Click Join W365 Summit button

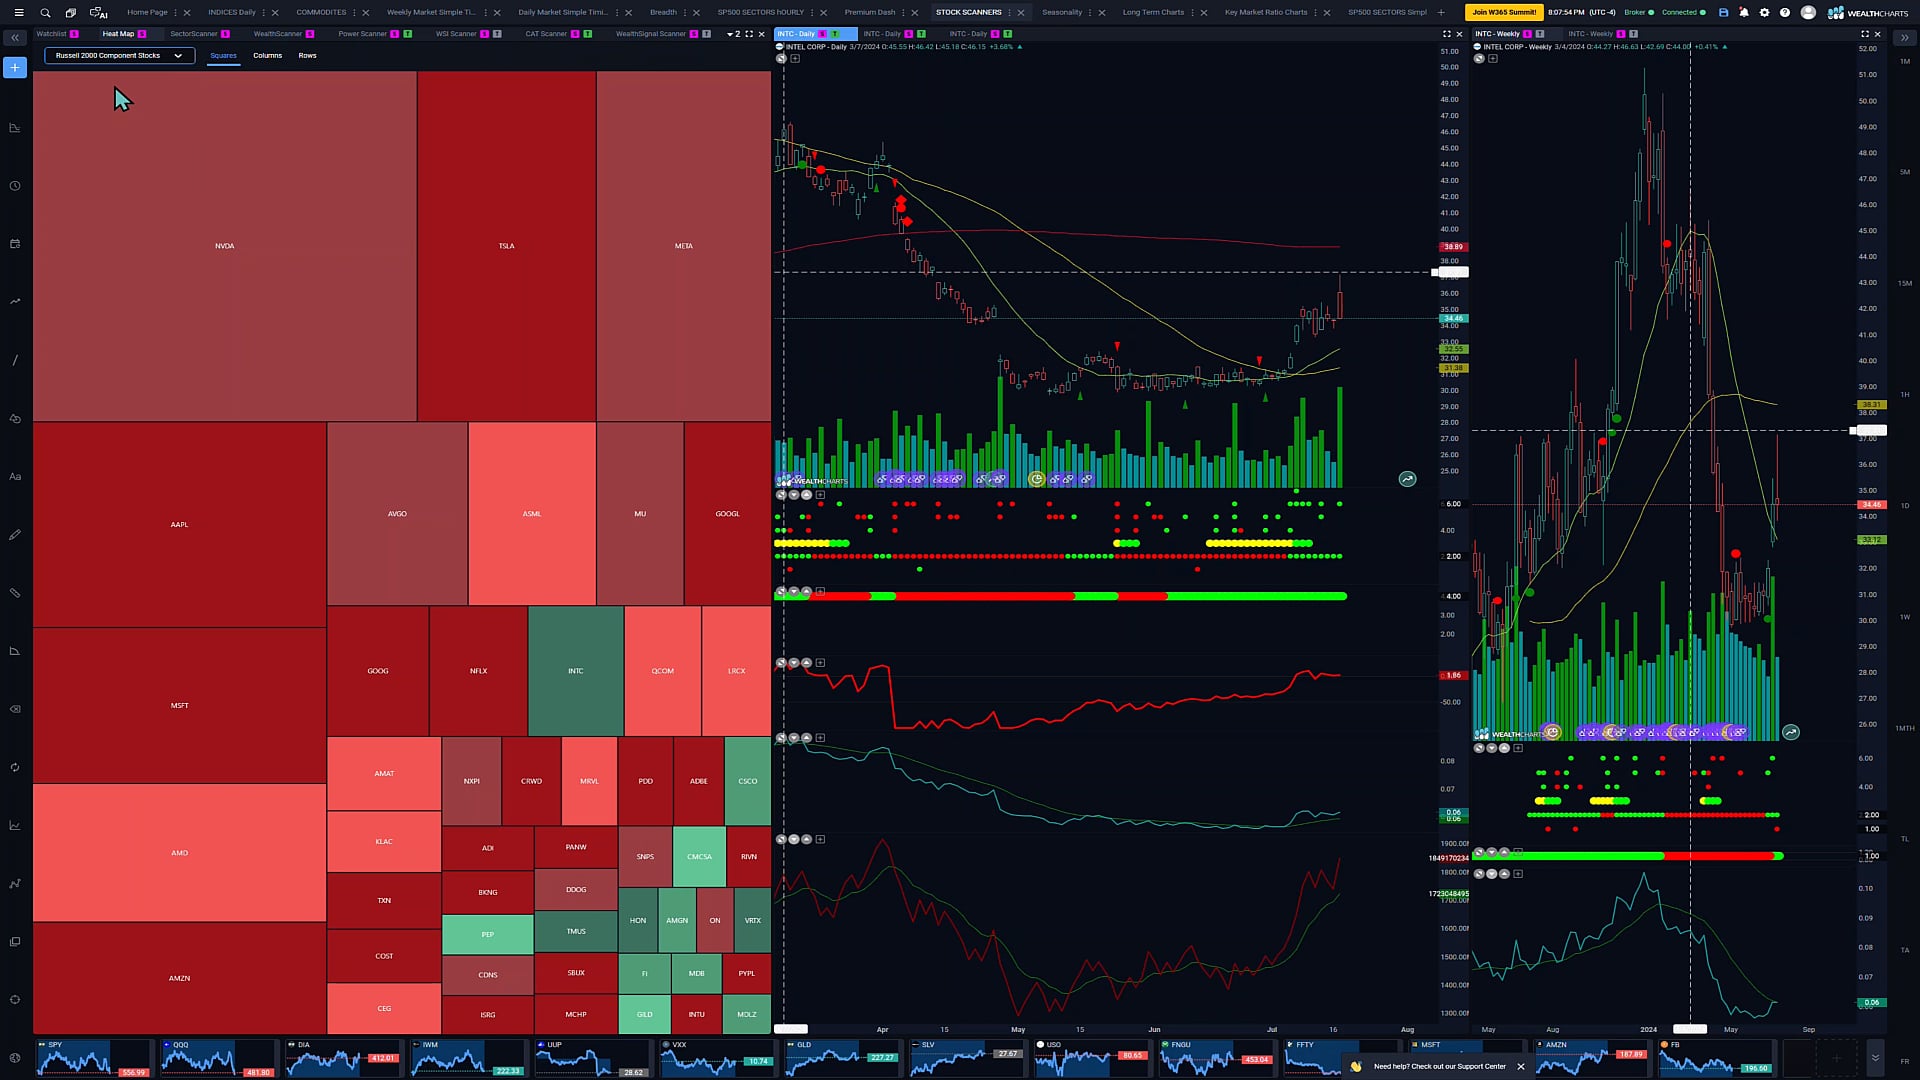[x=1504, y=13]
